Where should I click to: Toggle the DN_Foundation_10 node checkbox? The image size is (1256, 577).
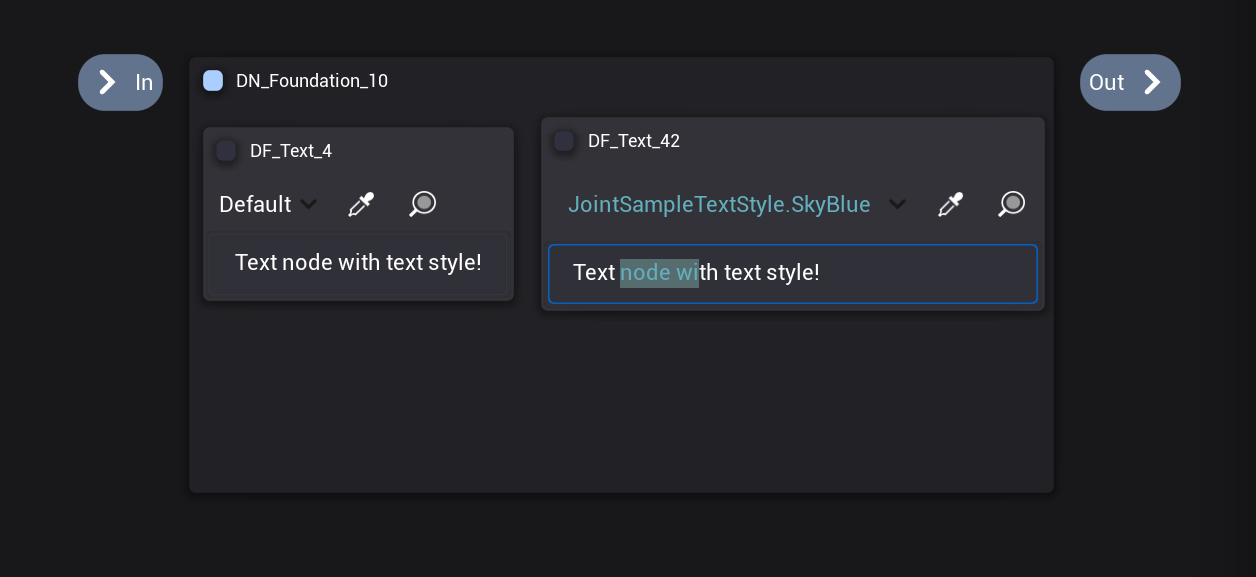point(213,81)
